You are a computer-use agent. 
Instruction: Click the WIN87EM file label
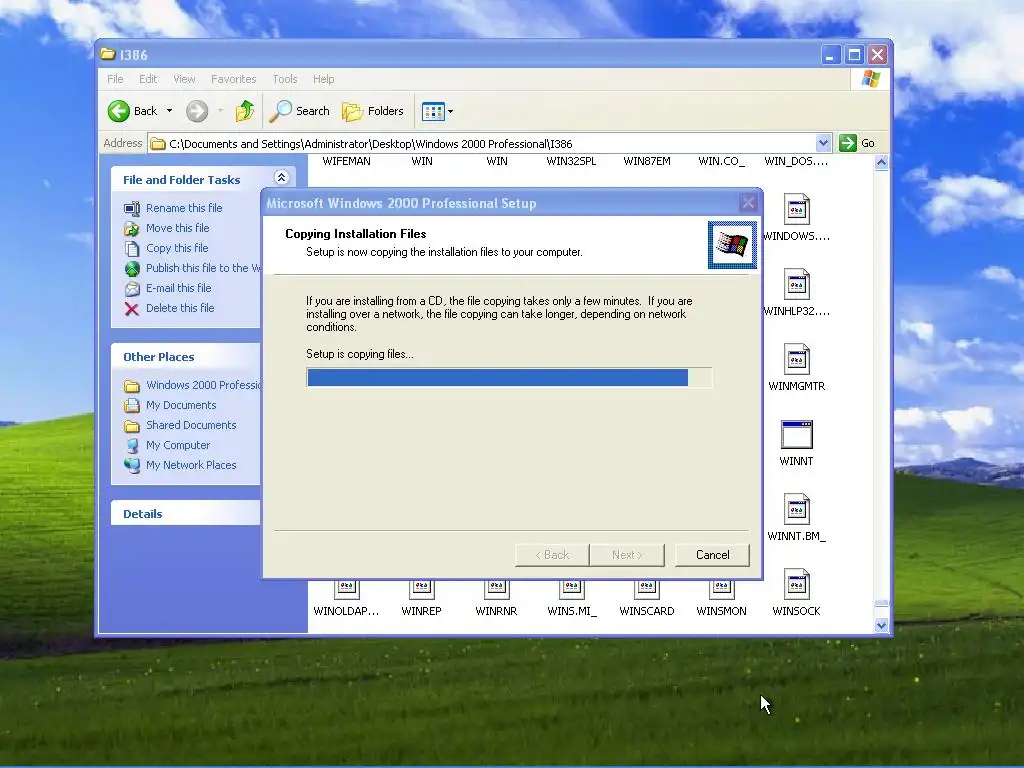(647, 161)
